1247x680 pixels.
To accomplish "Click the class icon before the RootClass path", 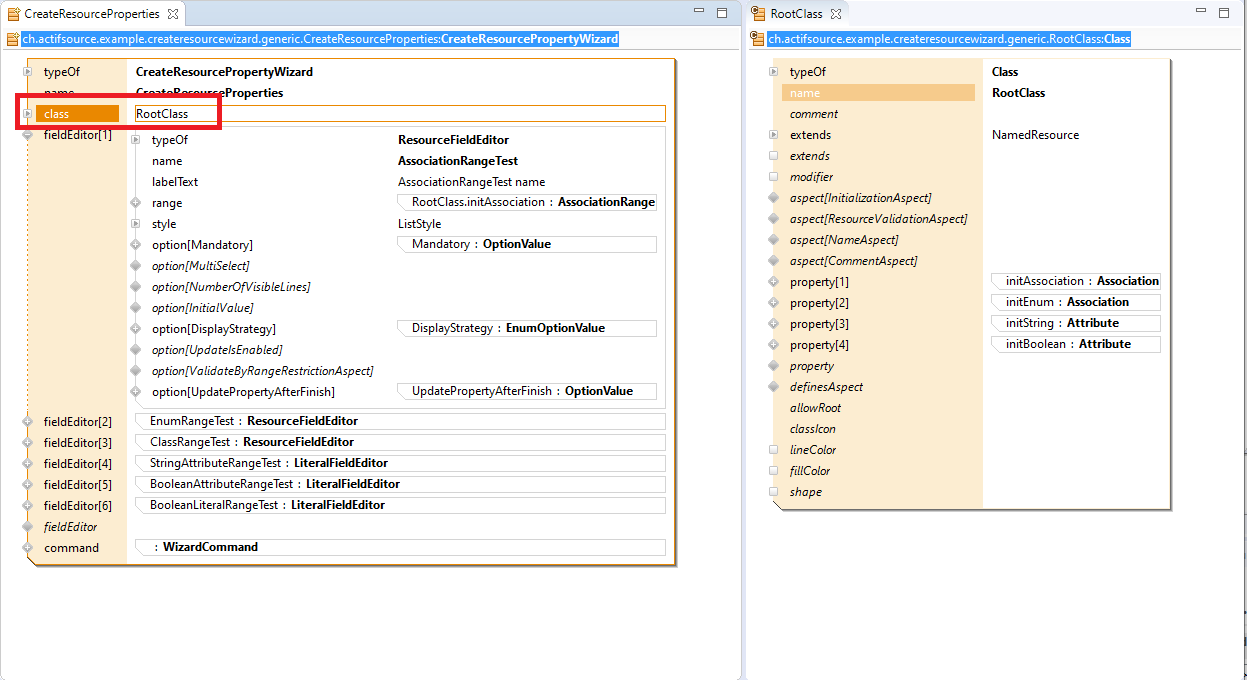I will 758,40.
